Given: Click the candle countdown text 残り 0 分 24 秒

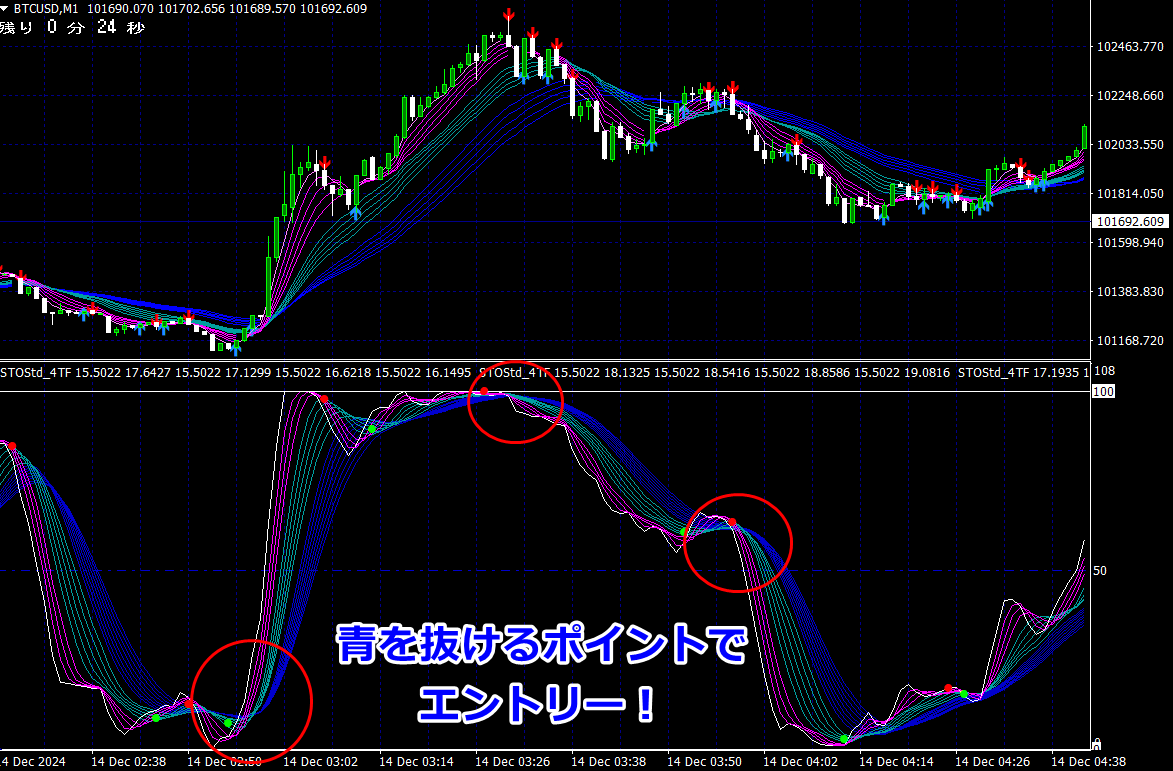Looking at the screenshot, I should pyautogui.click(x=73, y=28).
